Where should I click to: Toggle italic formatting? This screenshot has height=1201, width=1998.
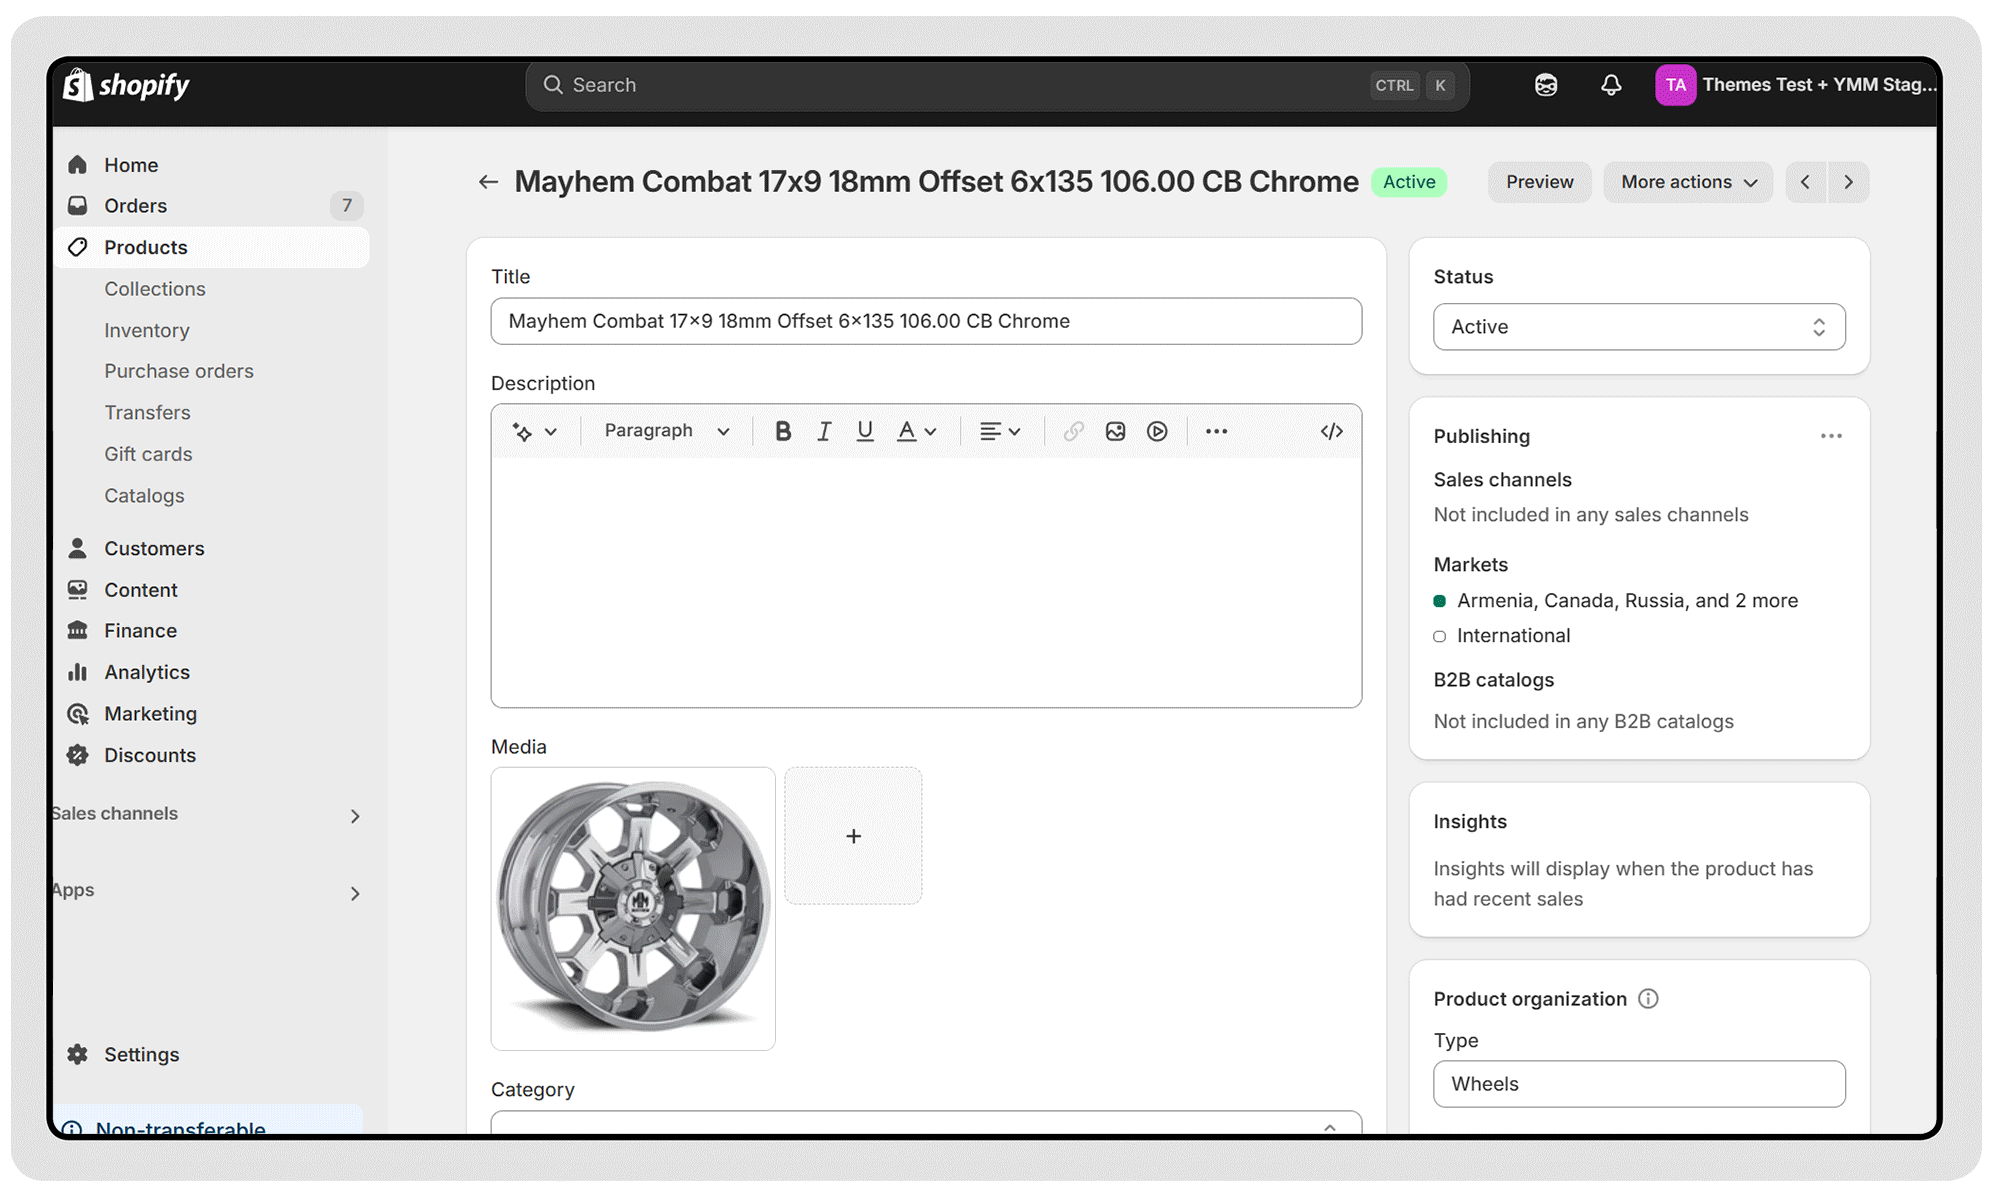pyautogui.click(x=824, y=431)
